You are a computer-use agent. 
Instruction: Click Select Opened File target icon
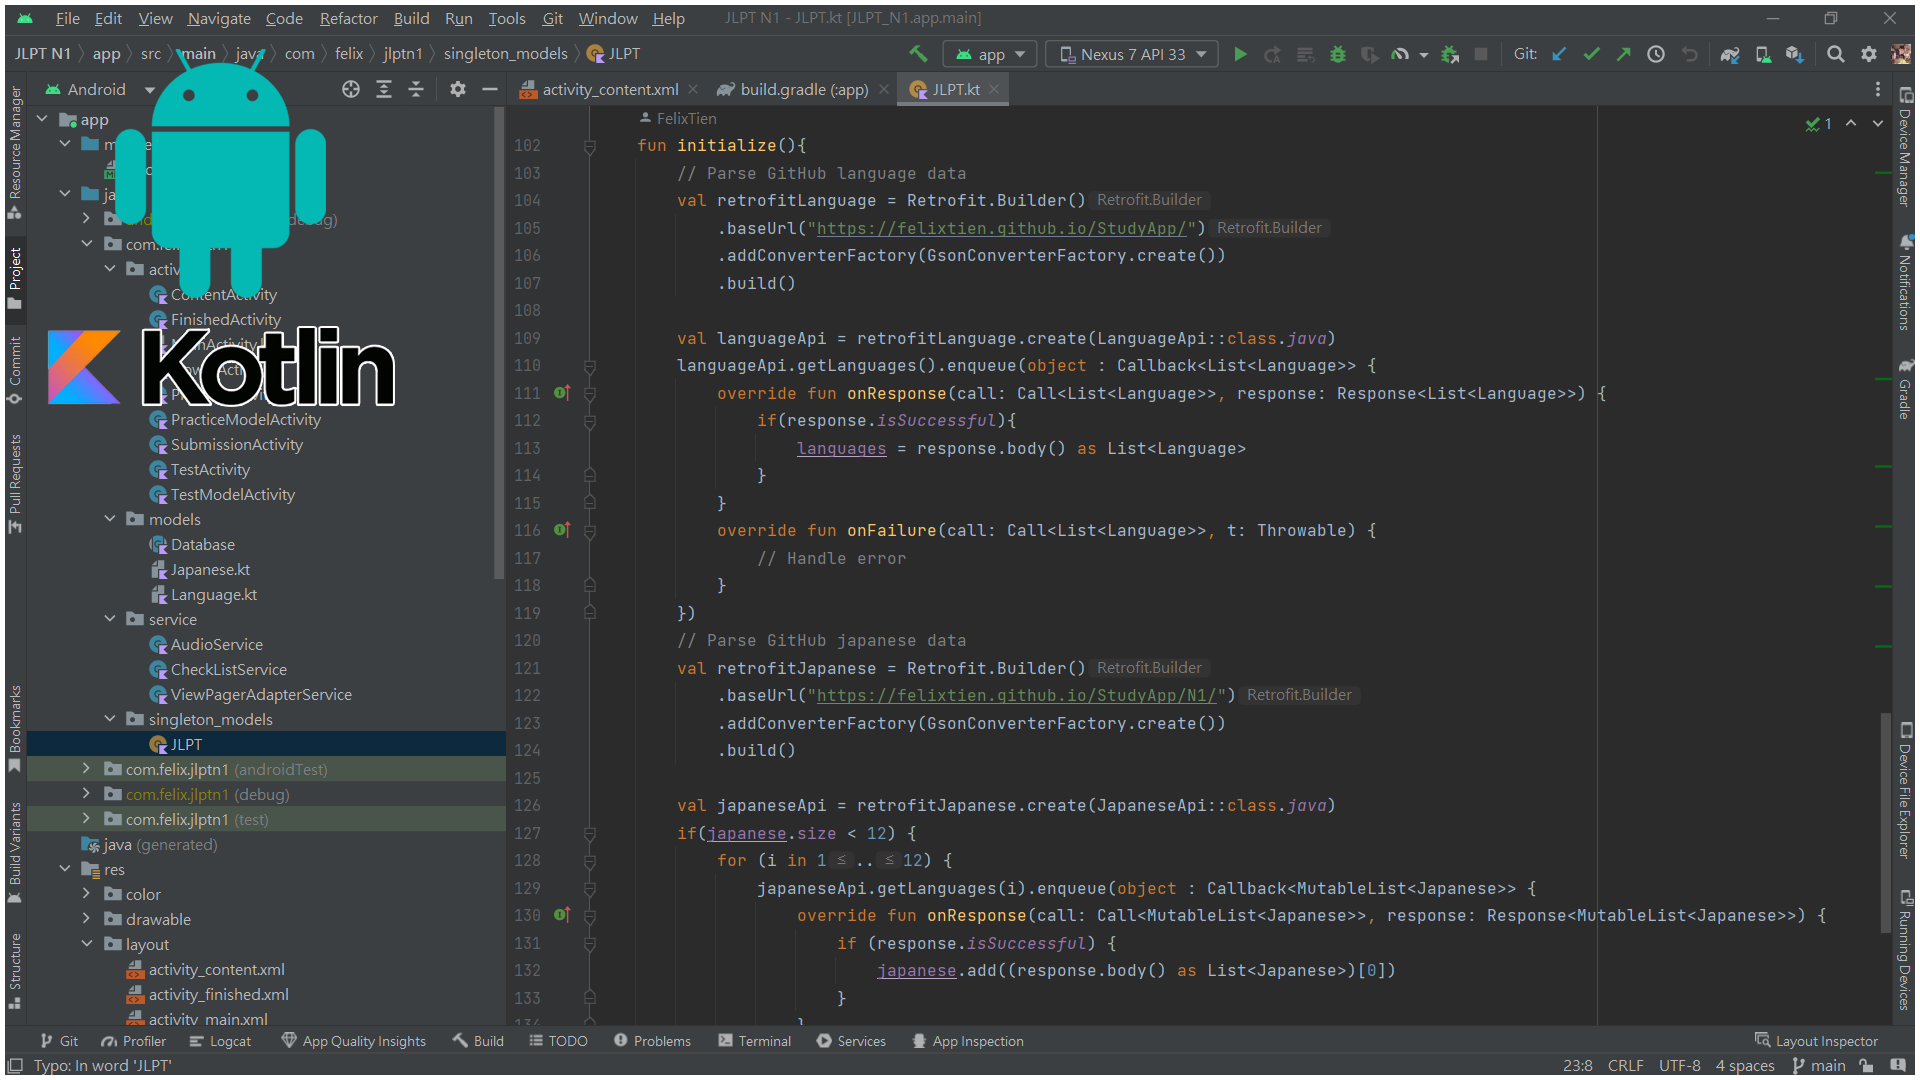[x=351, y=89]
